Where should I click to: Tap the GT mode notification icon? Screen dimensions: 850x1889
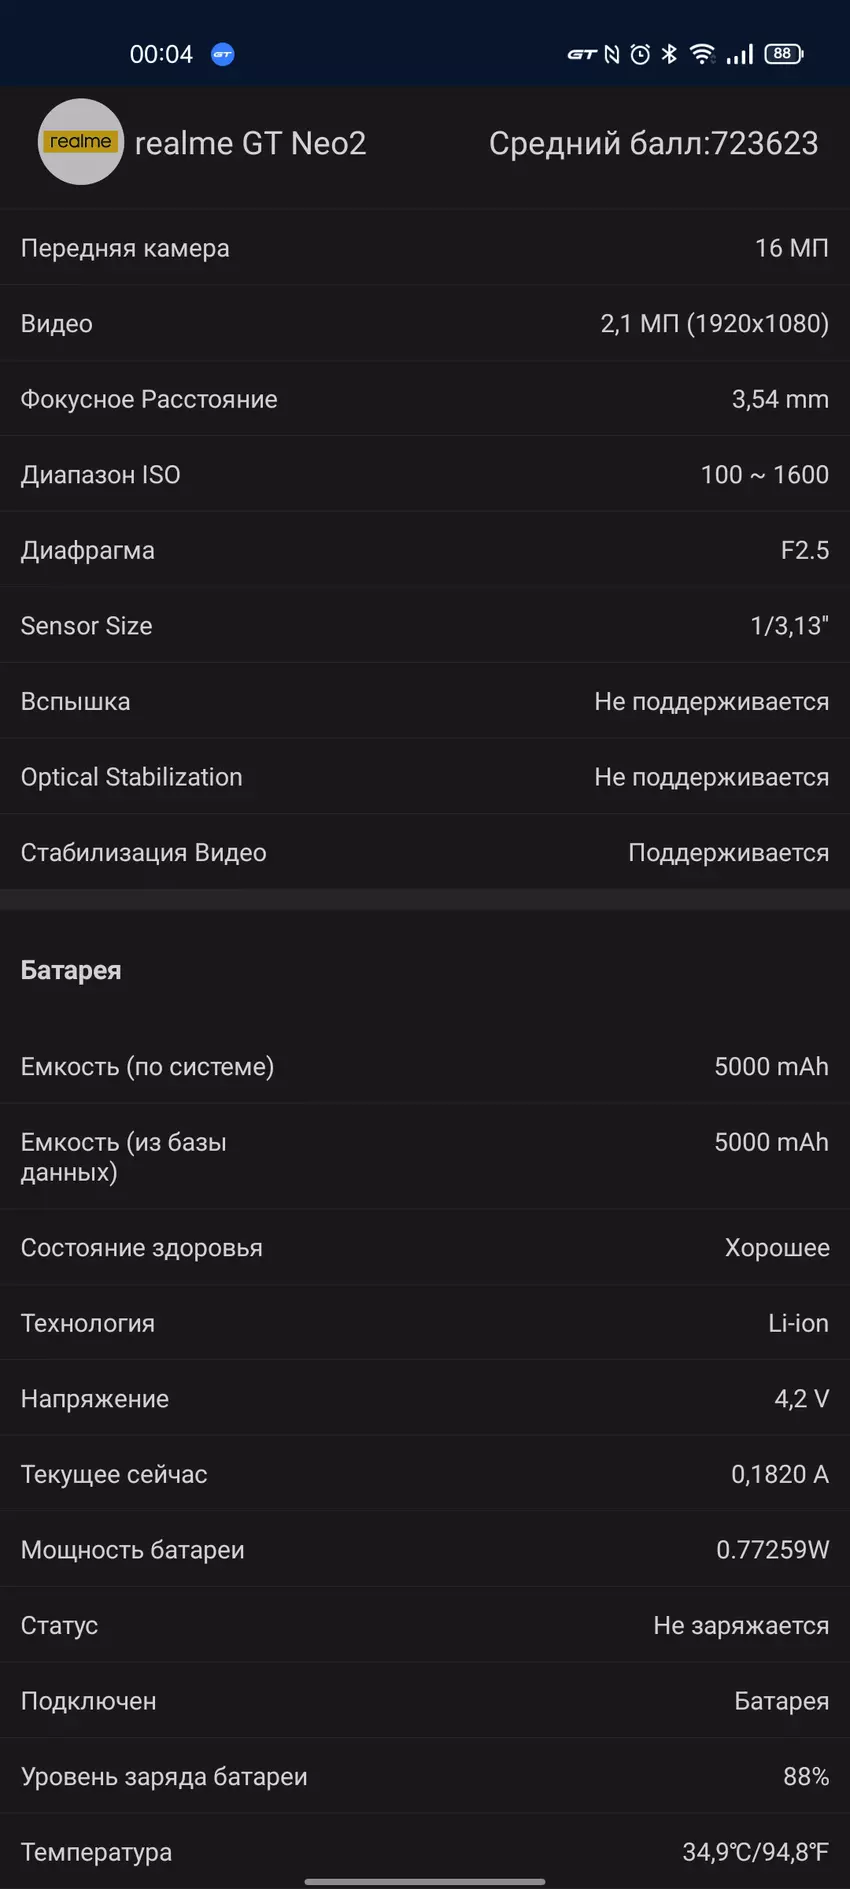(223, 55)
